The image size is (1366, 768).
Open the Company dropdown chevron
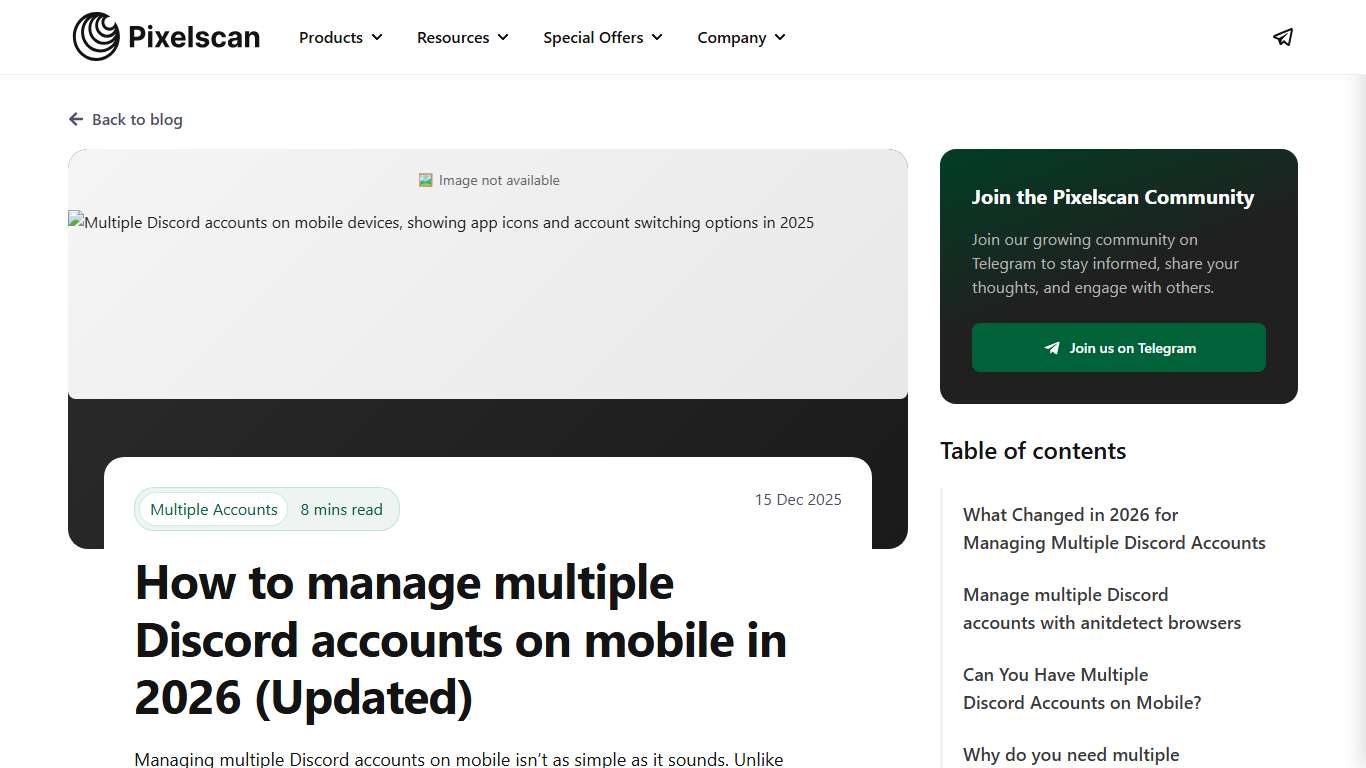pos(779,37)
